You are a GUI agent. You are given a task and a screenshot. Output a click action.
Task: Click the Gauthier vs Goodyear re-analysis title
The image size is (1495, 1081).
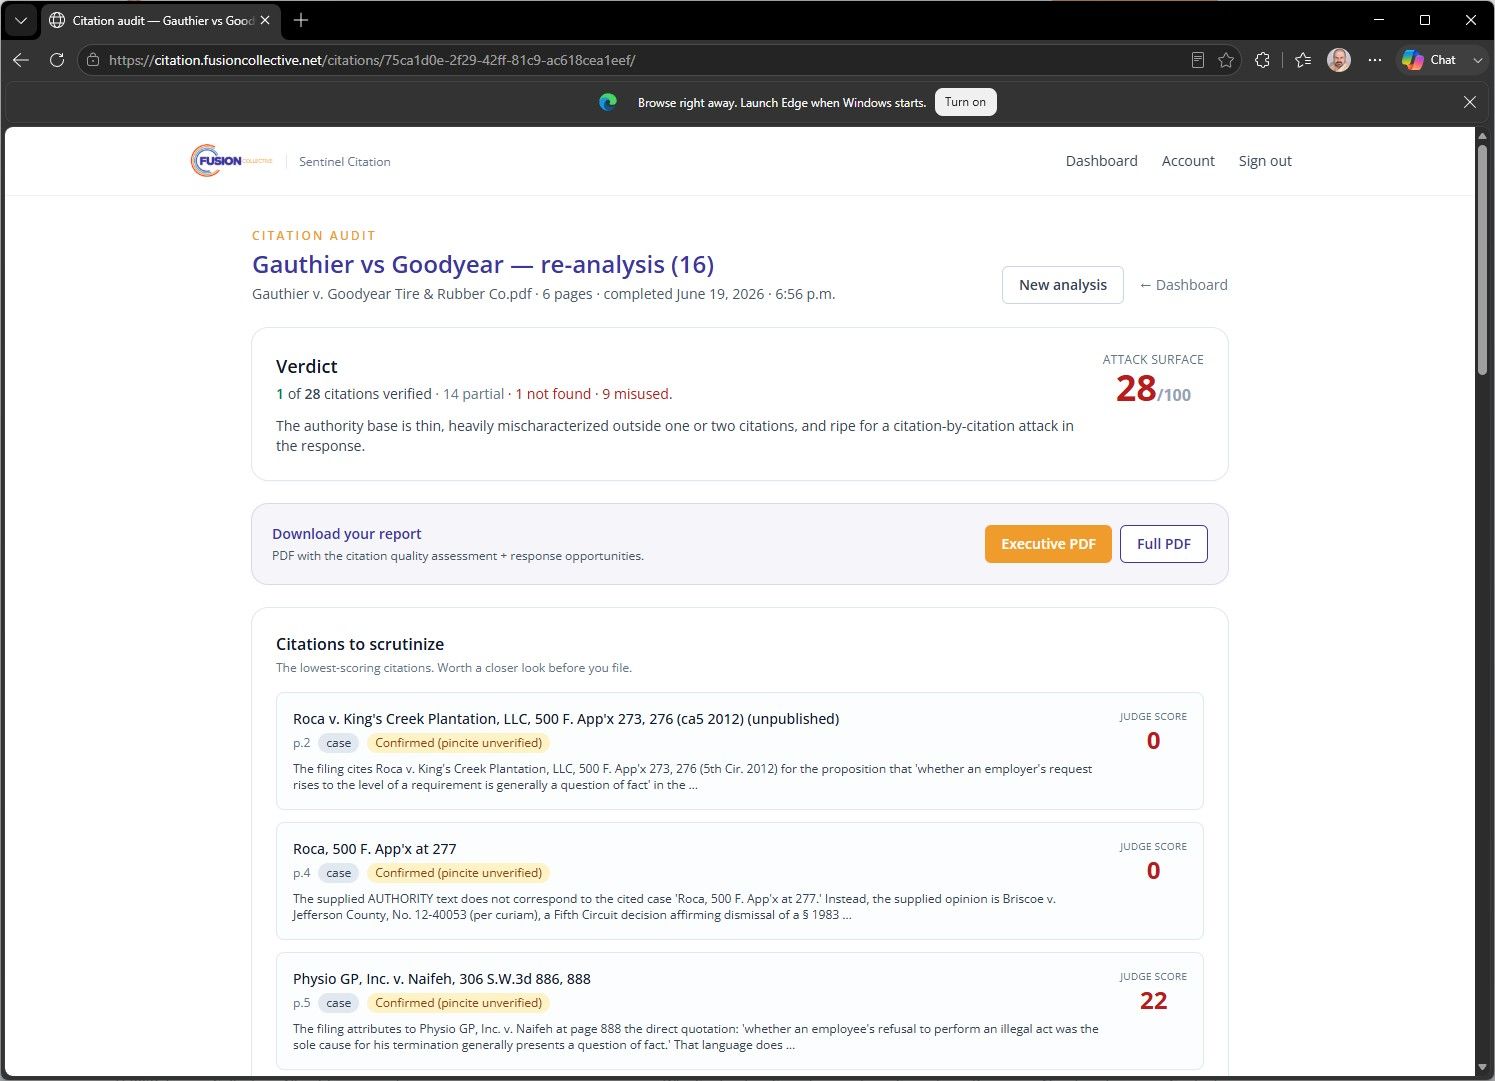pyautogui.click(x=483, y=264)
